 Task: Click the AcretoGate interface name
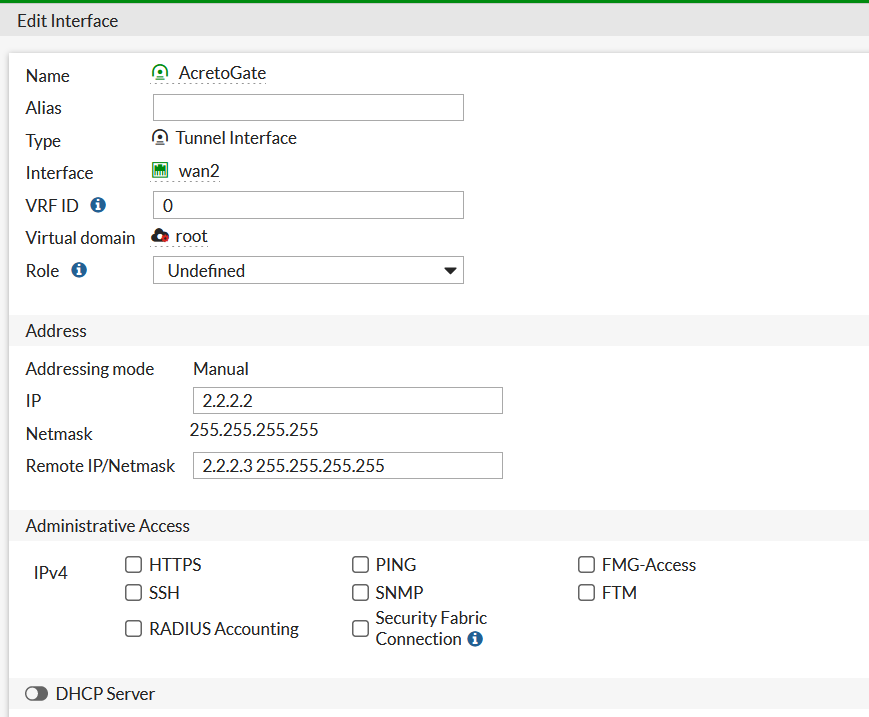coord(222,73)
